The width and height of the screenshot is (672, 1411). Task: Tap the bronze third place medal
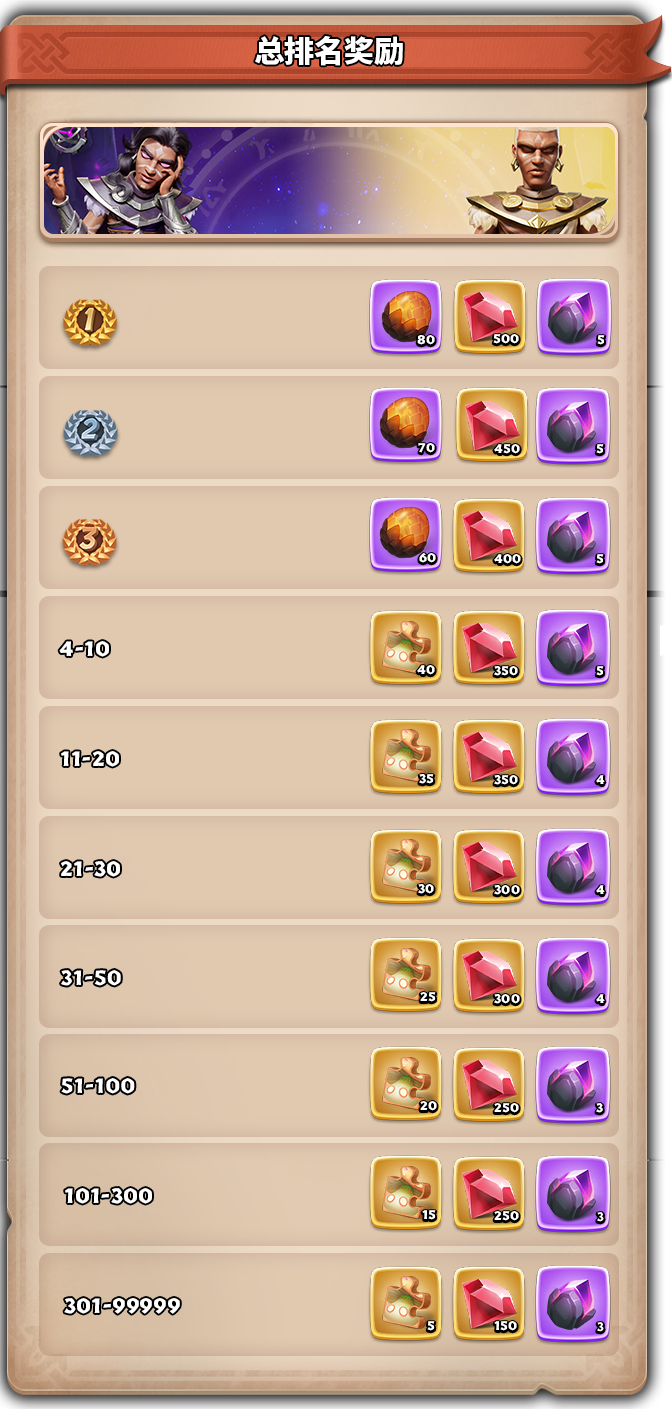(90, 542)
